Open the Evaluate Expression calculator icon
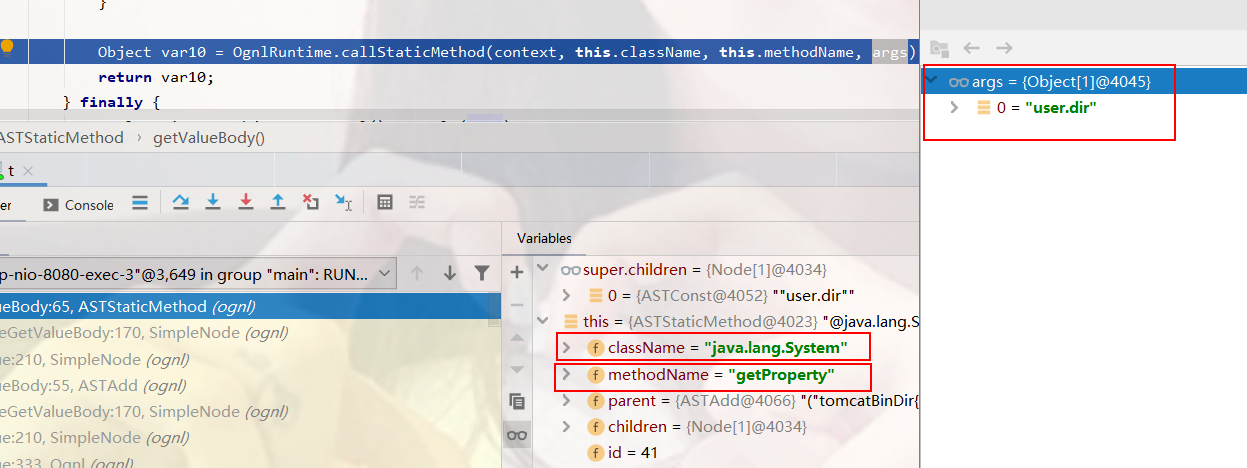This screenshot has height=468, width=1247. click(384, 203)
